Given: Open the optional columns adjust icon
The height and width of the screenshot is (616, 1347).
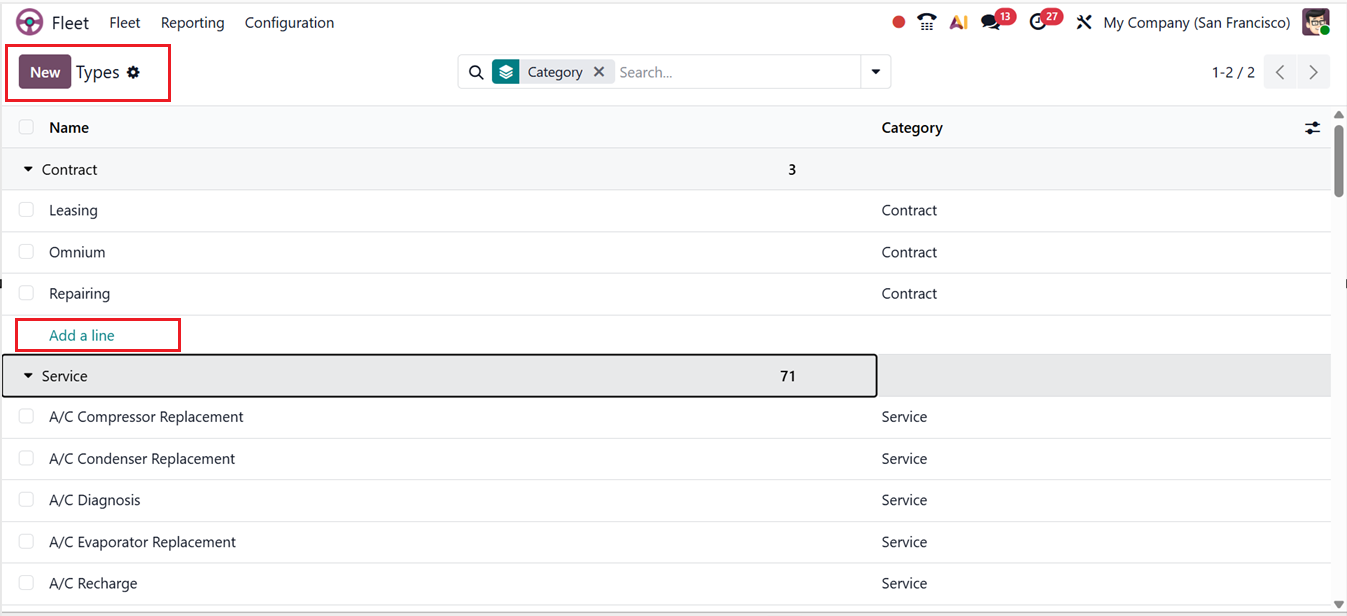Looking at the screenshot, I should 1312,128.
